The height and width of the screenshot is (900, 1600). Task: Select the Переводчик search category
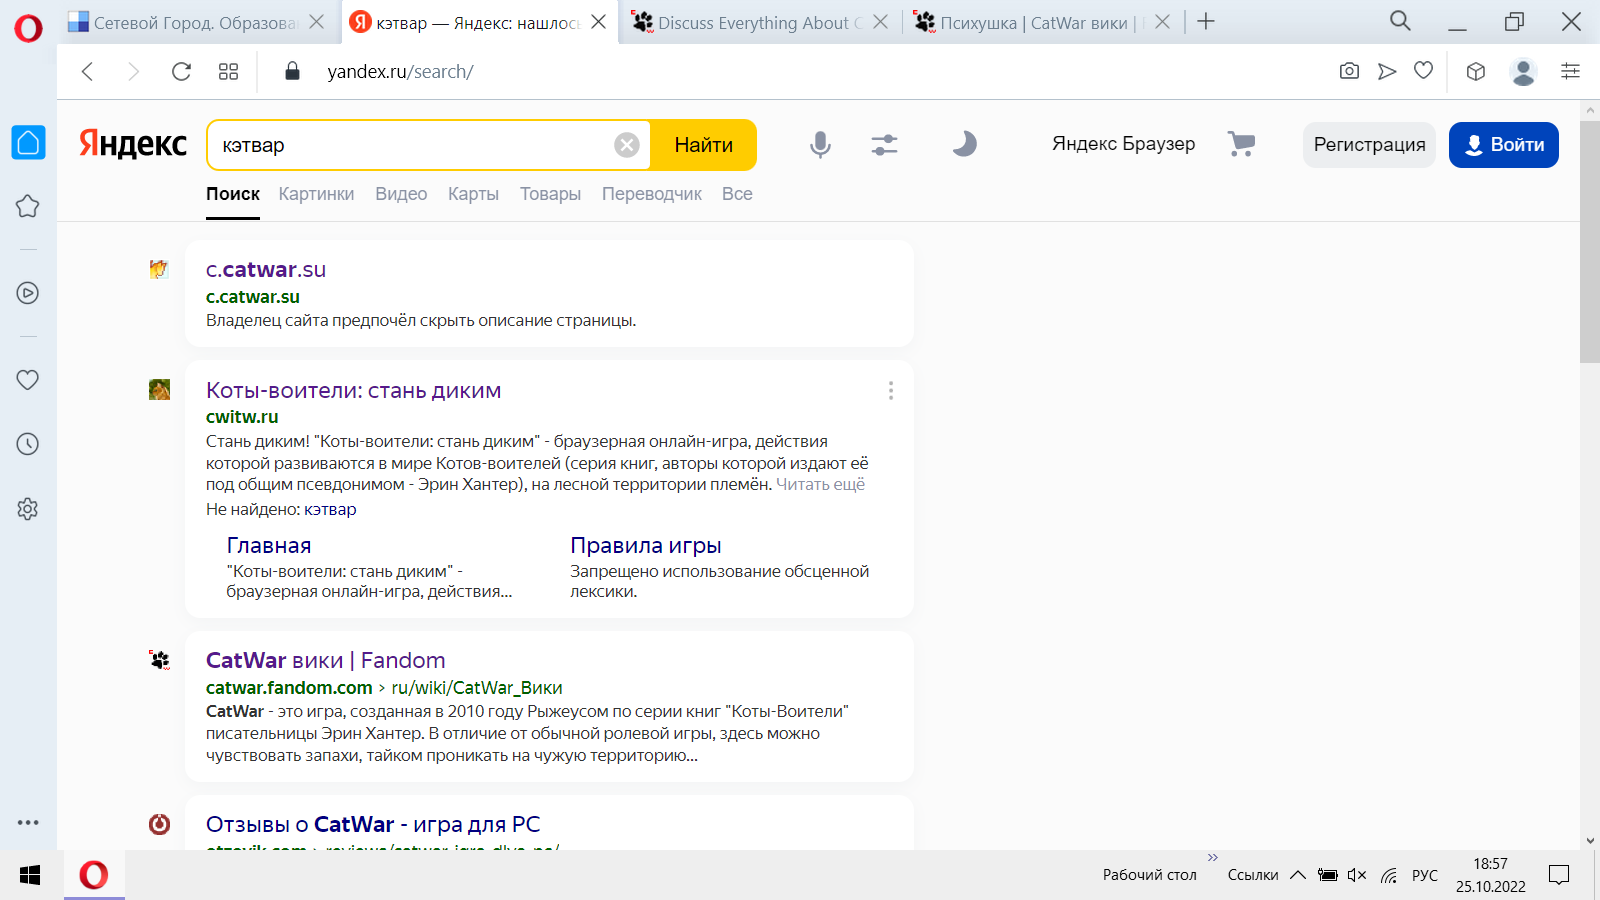(x=652, y=194)
